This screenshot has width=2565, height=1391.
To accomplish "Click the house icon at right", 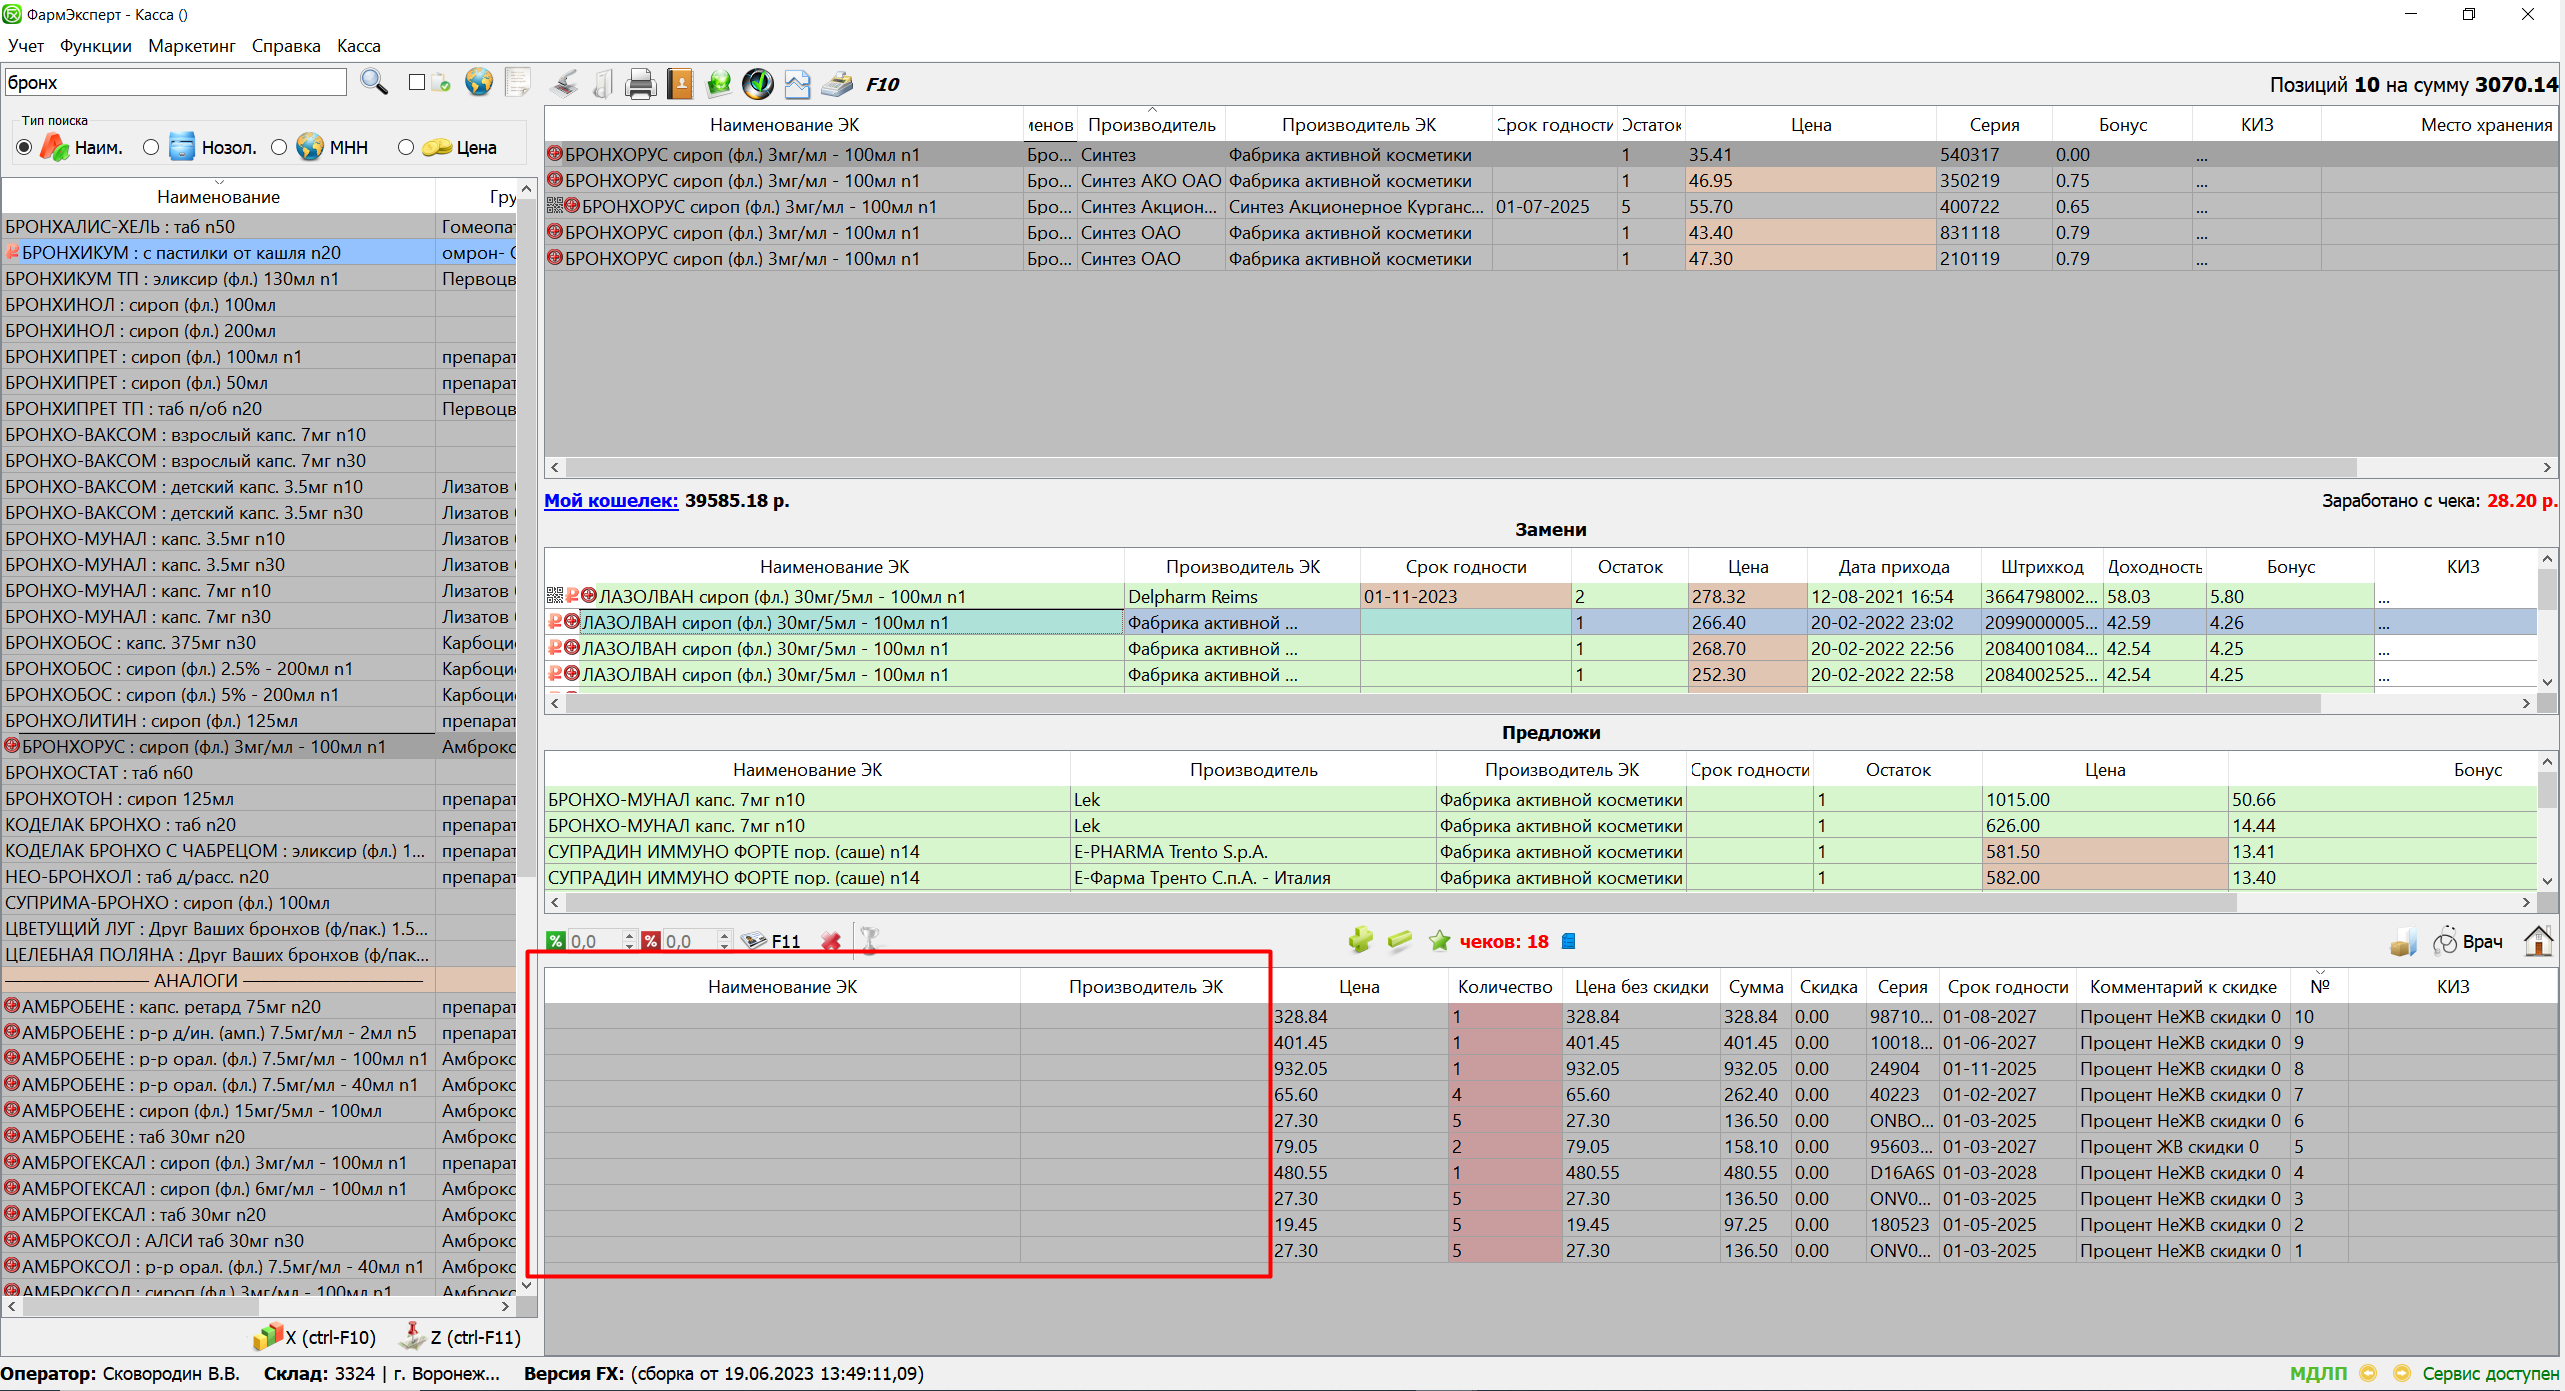I will 2538,941.
